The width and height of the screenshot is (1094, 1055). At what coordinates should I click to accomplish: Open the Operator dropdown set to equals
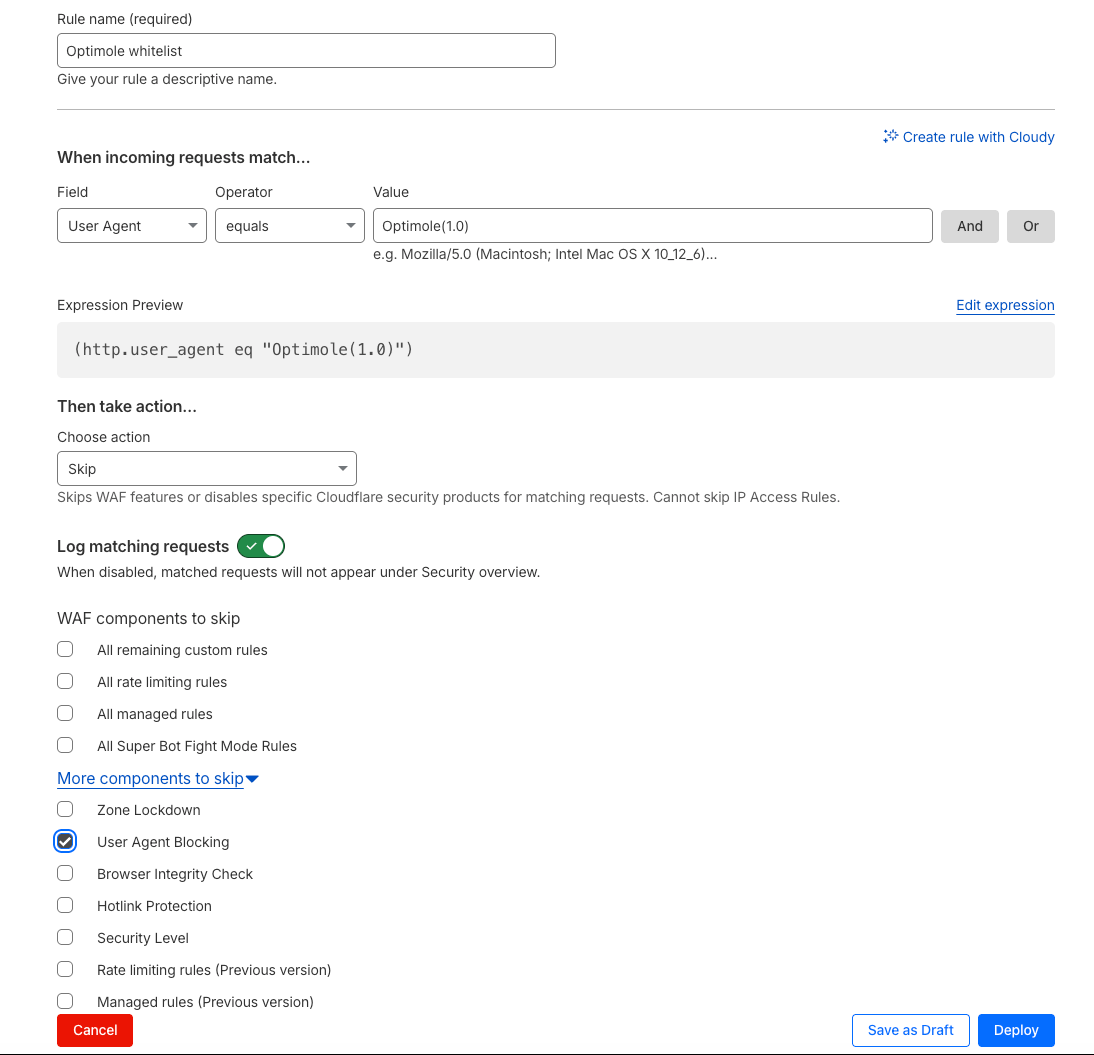pyautogui.click(x=289, y=226)
